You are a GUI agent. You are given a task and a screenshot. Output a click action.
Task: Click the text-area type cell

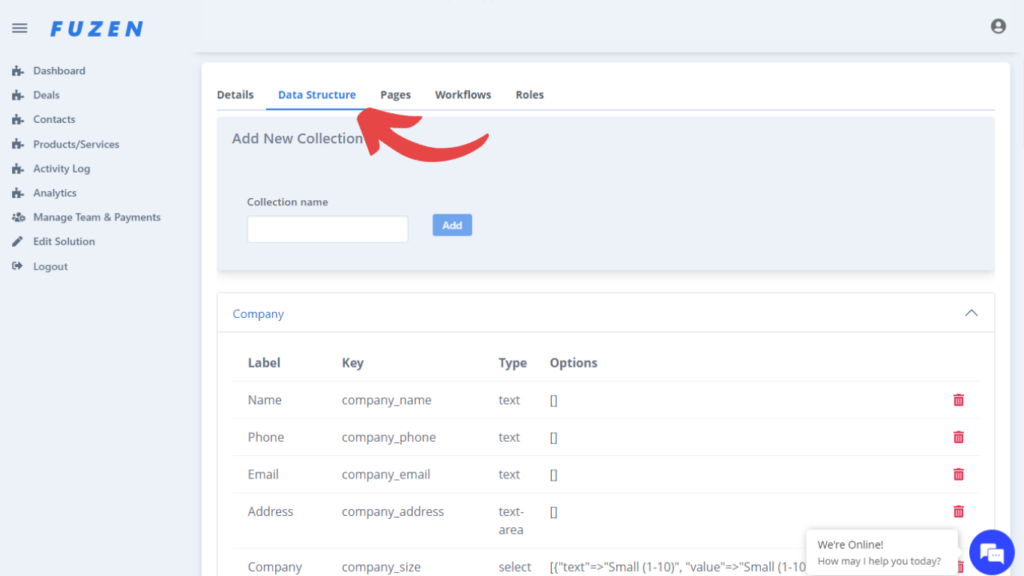(x=511, y=520)
